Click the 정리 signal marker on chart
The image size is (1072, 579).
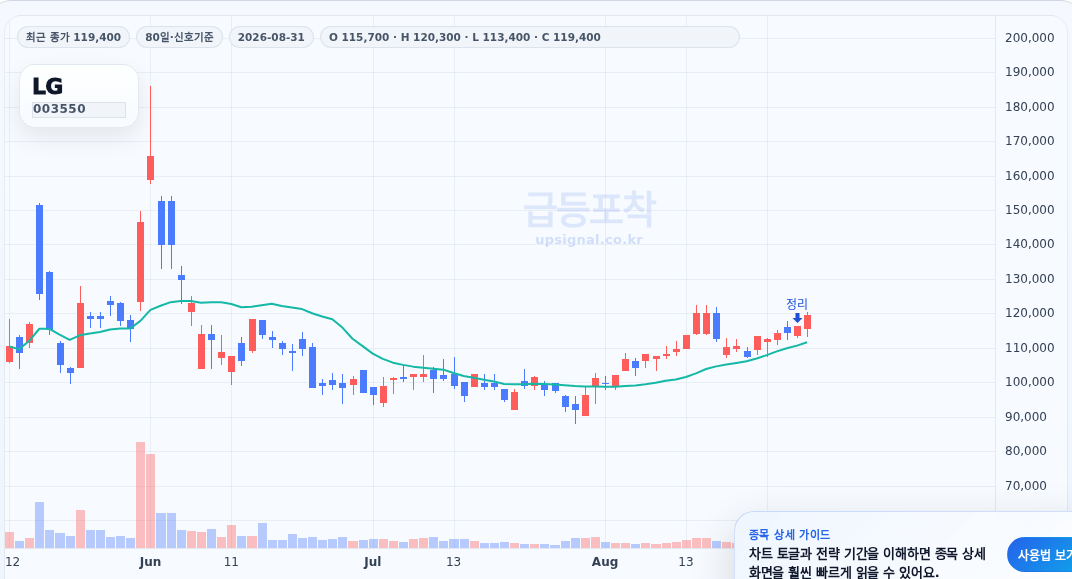coord(796,304)
